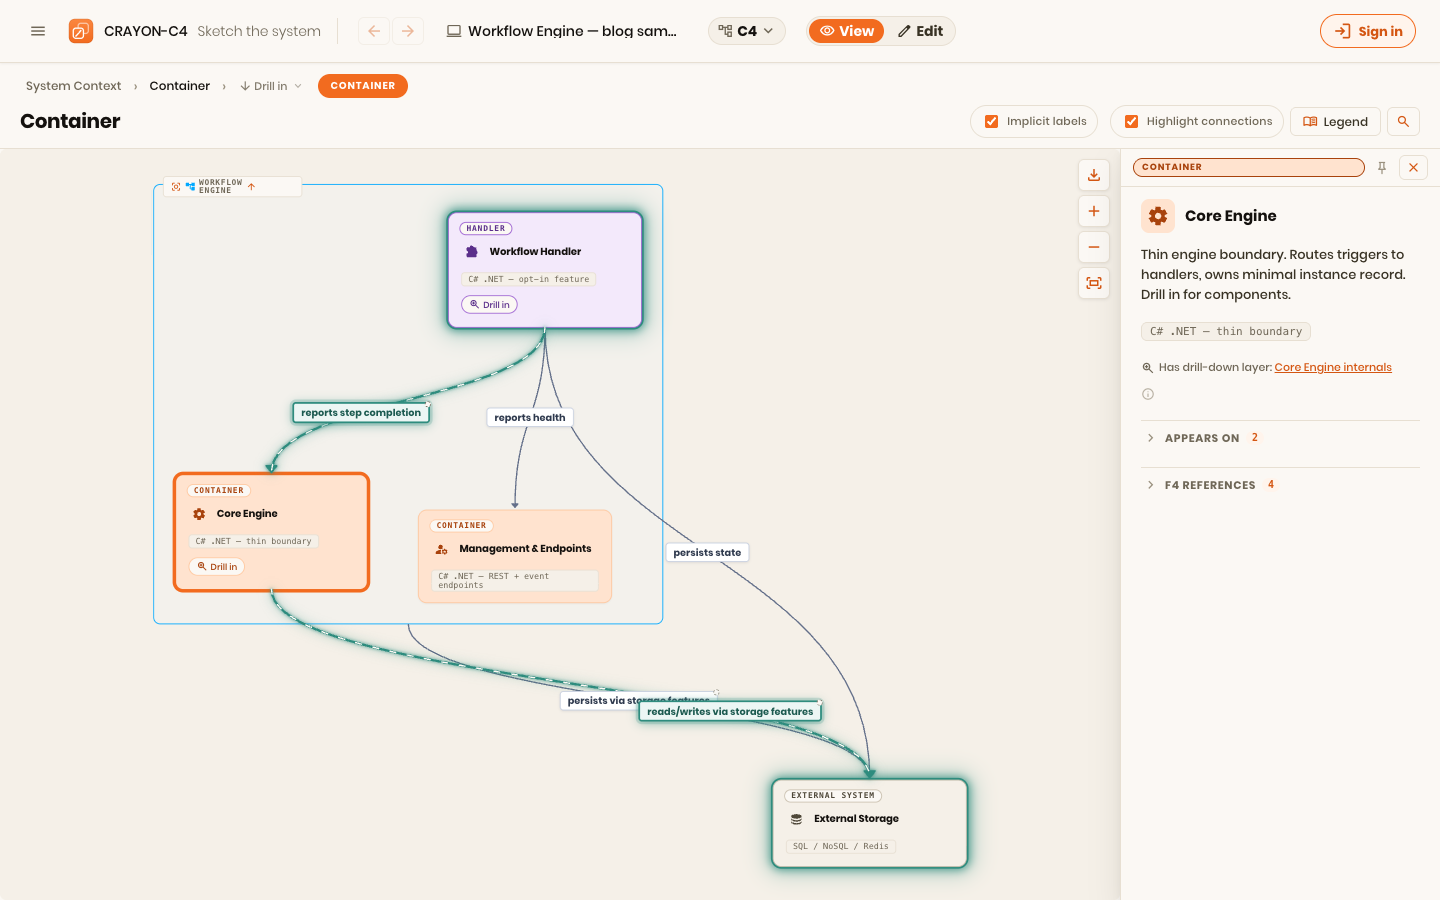Open the Core Engine internals link

(1333, 367)
